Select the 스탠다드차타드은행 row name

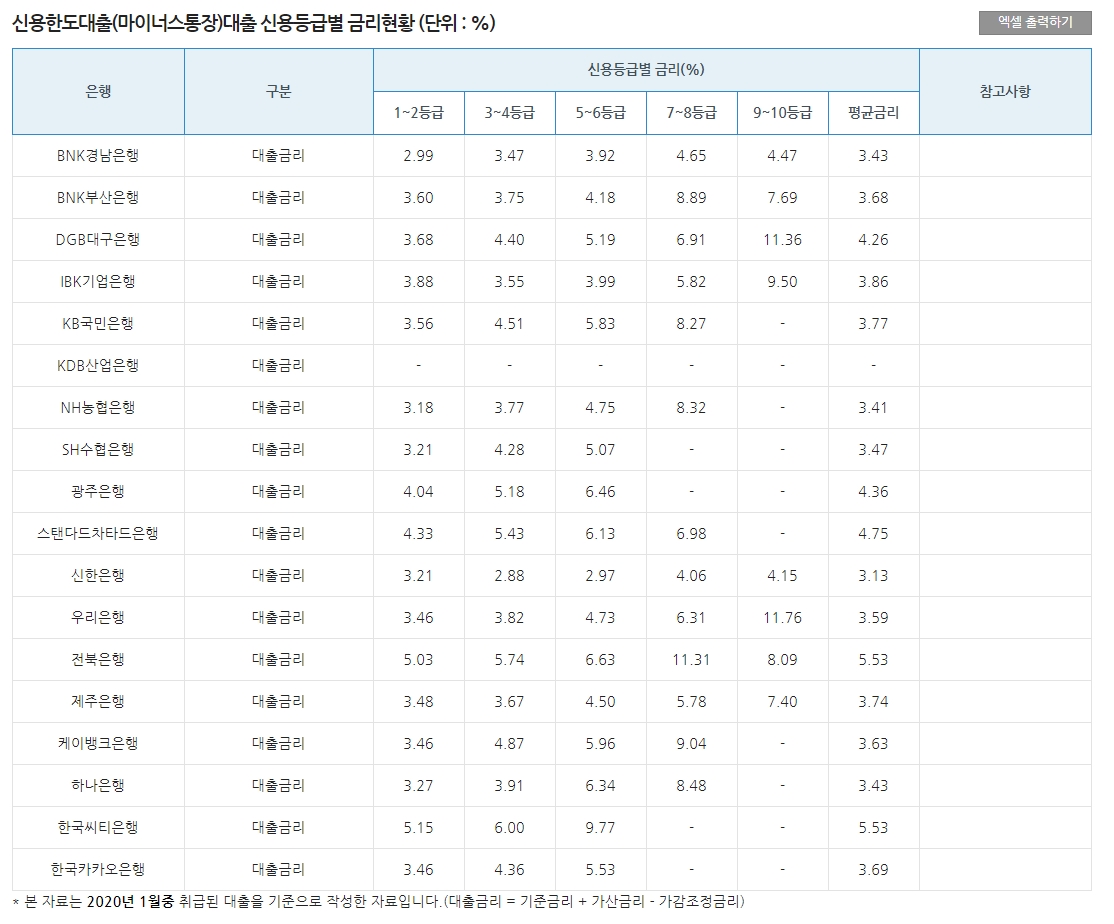pyautogui.click(x=98, y=533)
